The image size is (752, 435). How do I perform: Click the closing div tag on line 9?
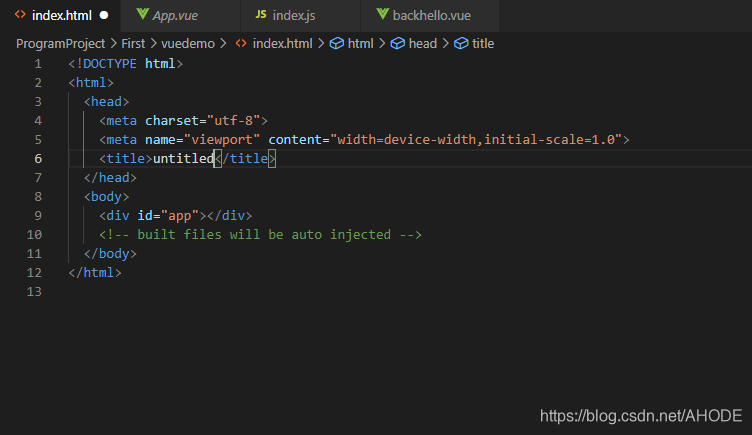(x=230, y=216)
